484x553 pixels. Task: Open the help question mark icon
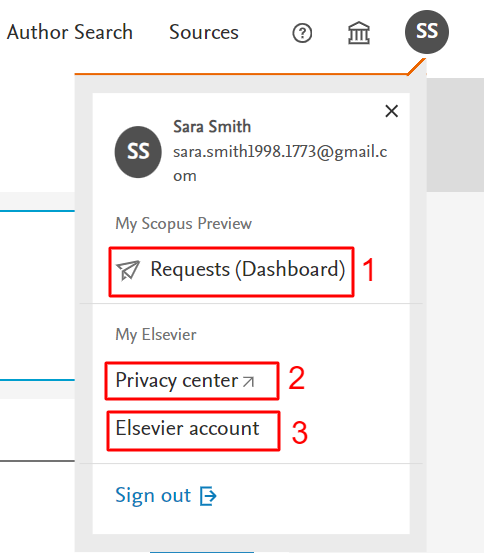pos(302,33)
